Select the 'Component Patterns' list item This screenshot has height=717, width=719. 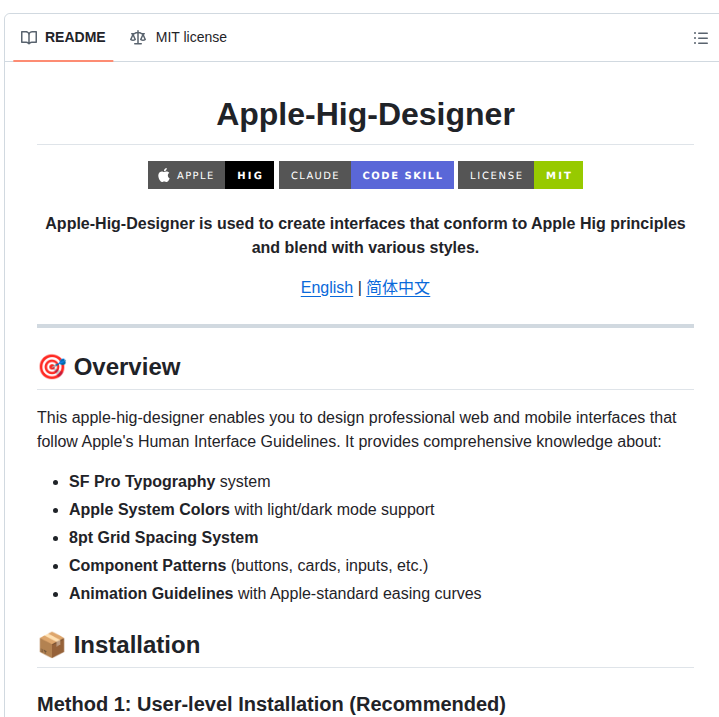point(249,565)
